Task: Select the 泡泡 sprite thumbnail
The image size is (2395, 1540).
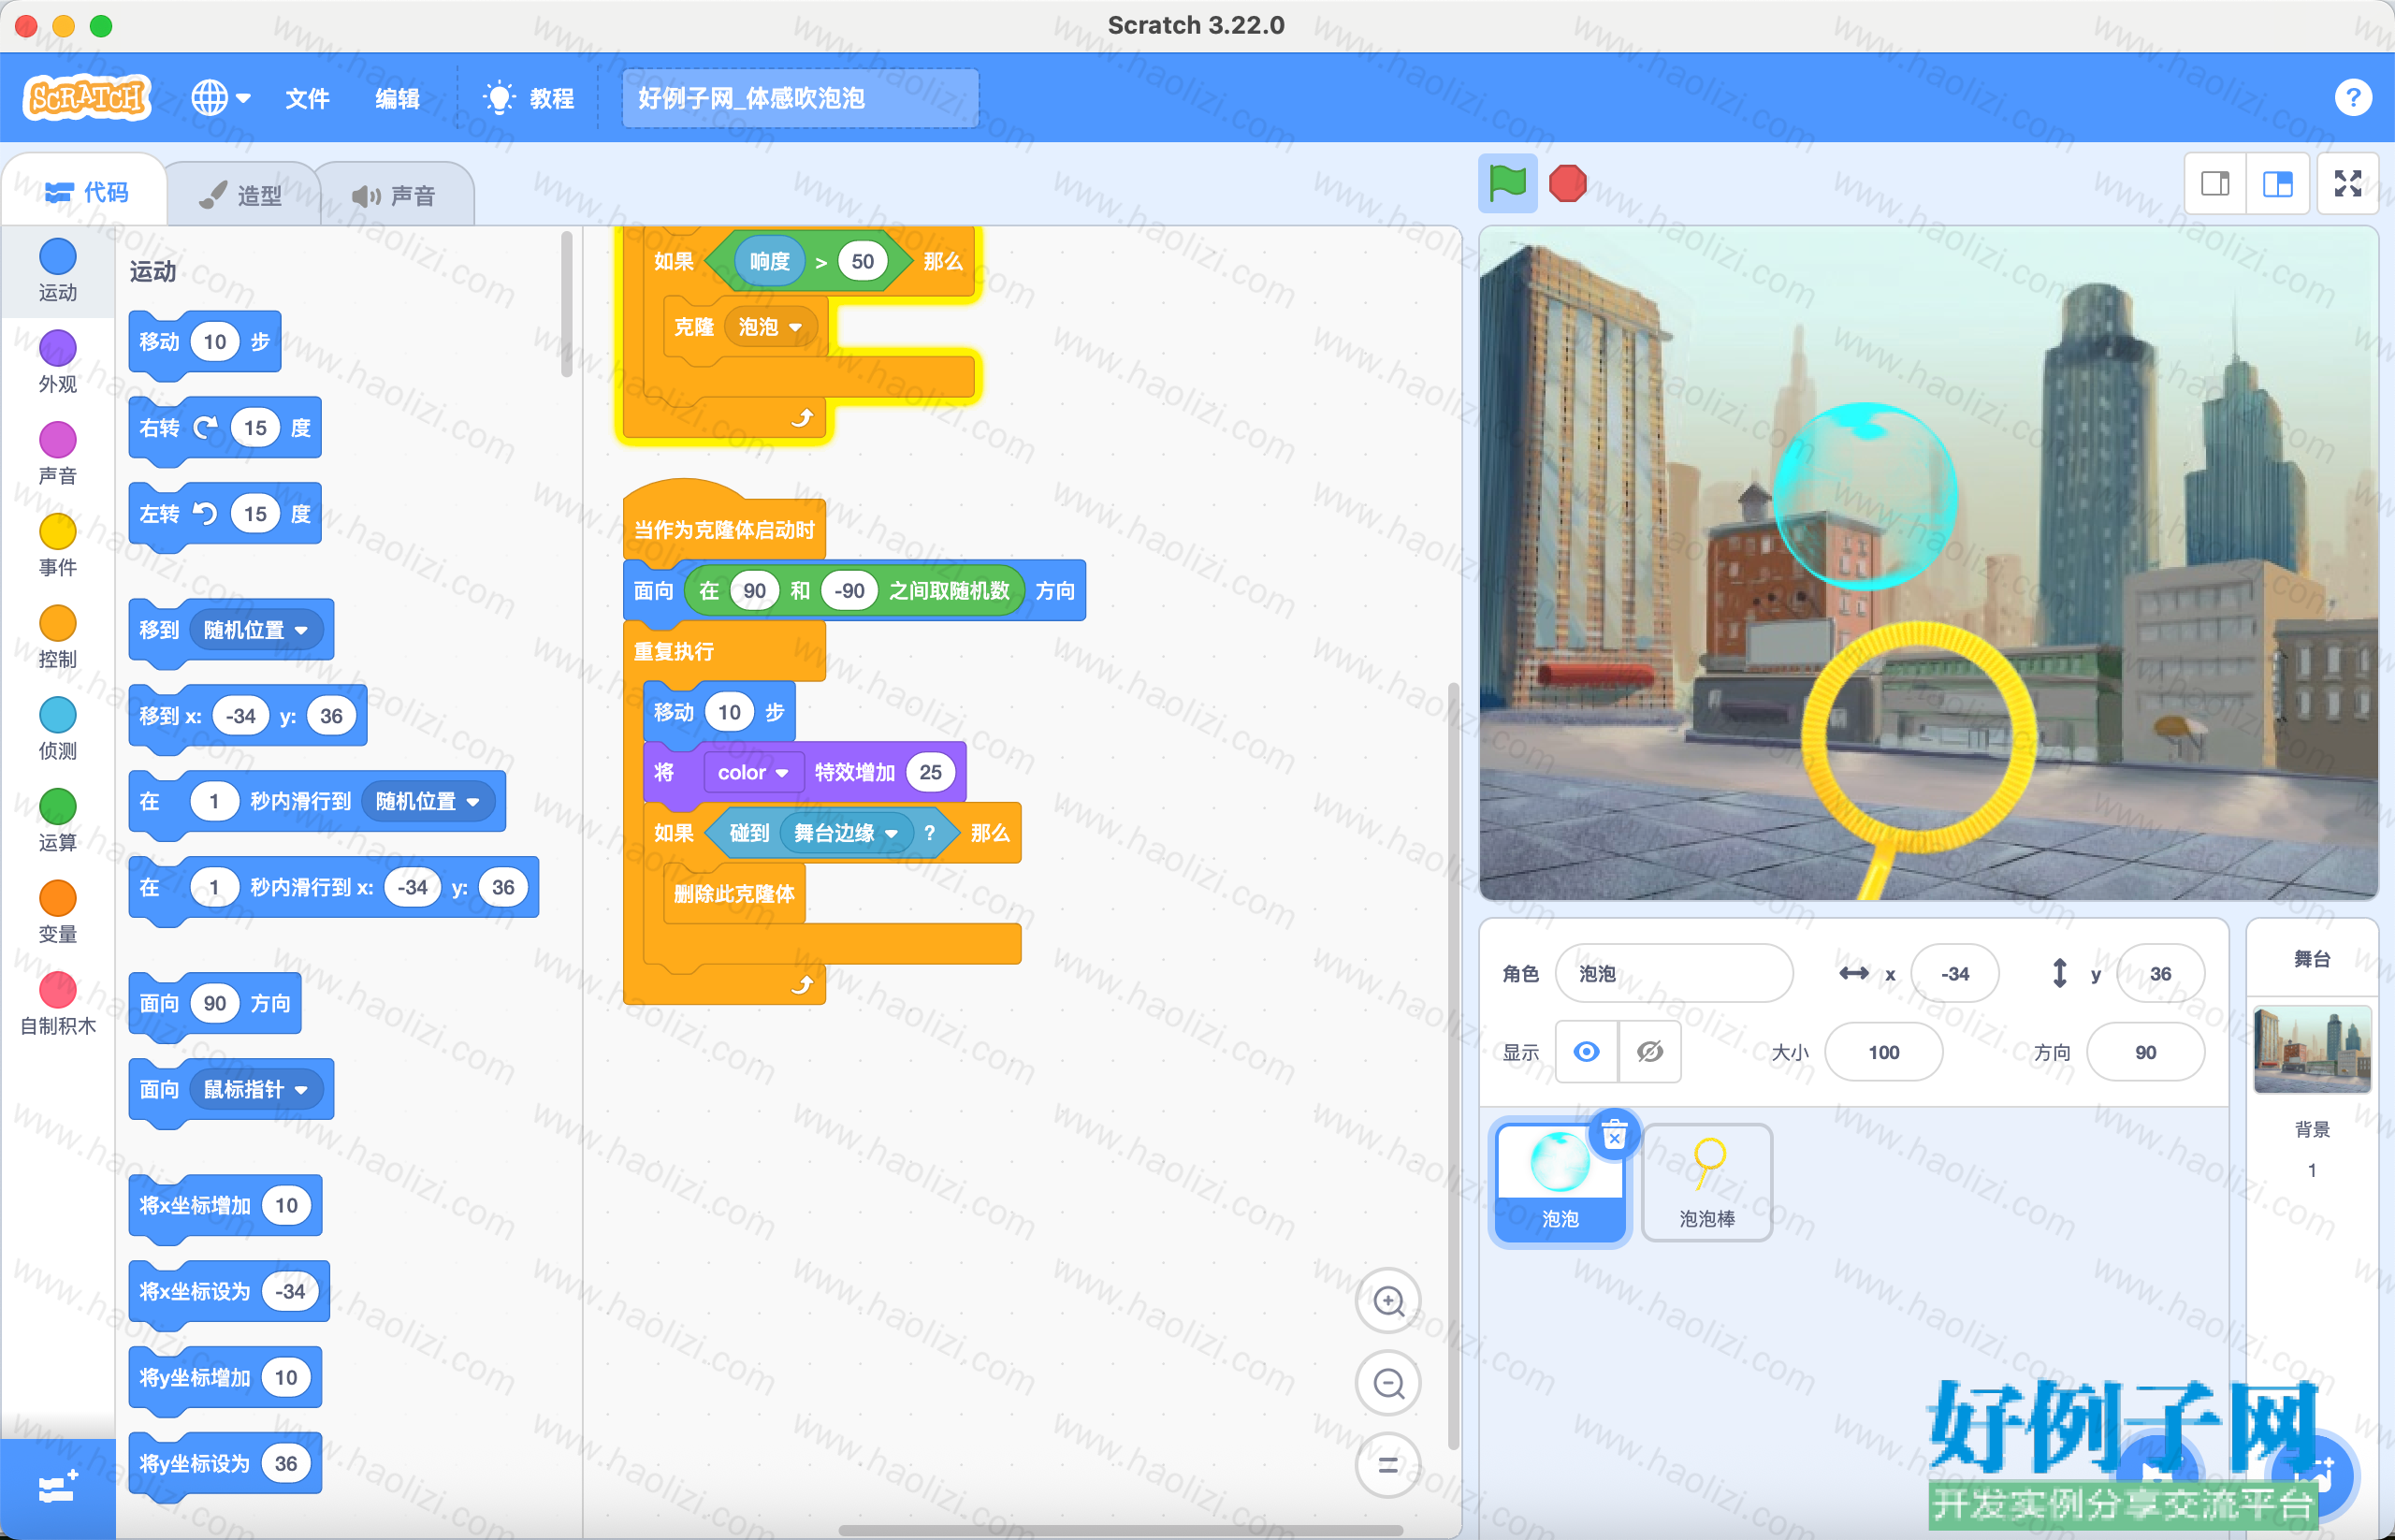Action: 1560,1181
